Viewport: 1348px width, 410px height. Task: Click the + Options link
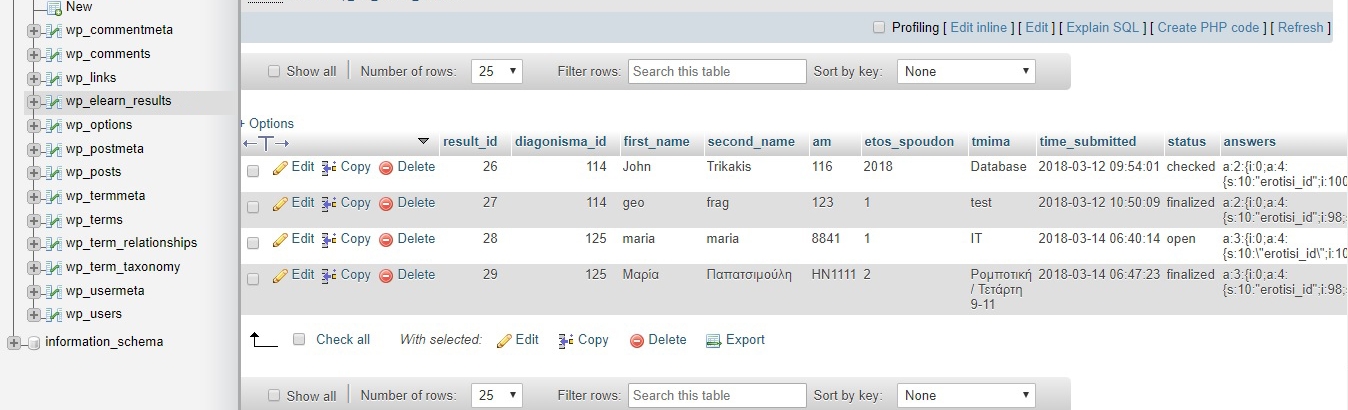pos(267,124)
